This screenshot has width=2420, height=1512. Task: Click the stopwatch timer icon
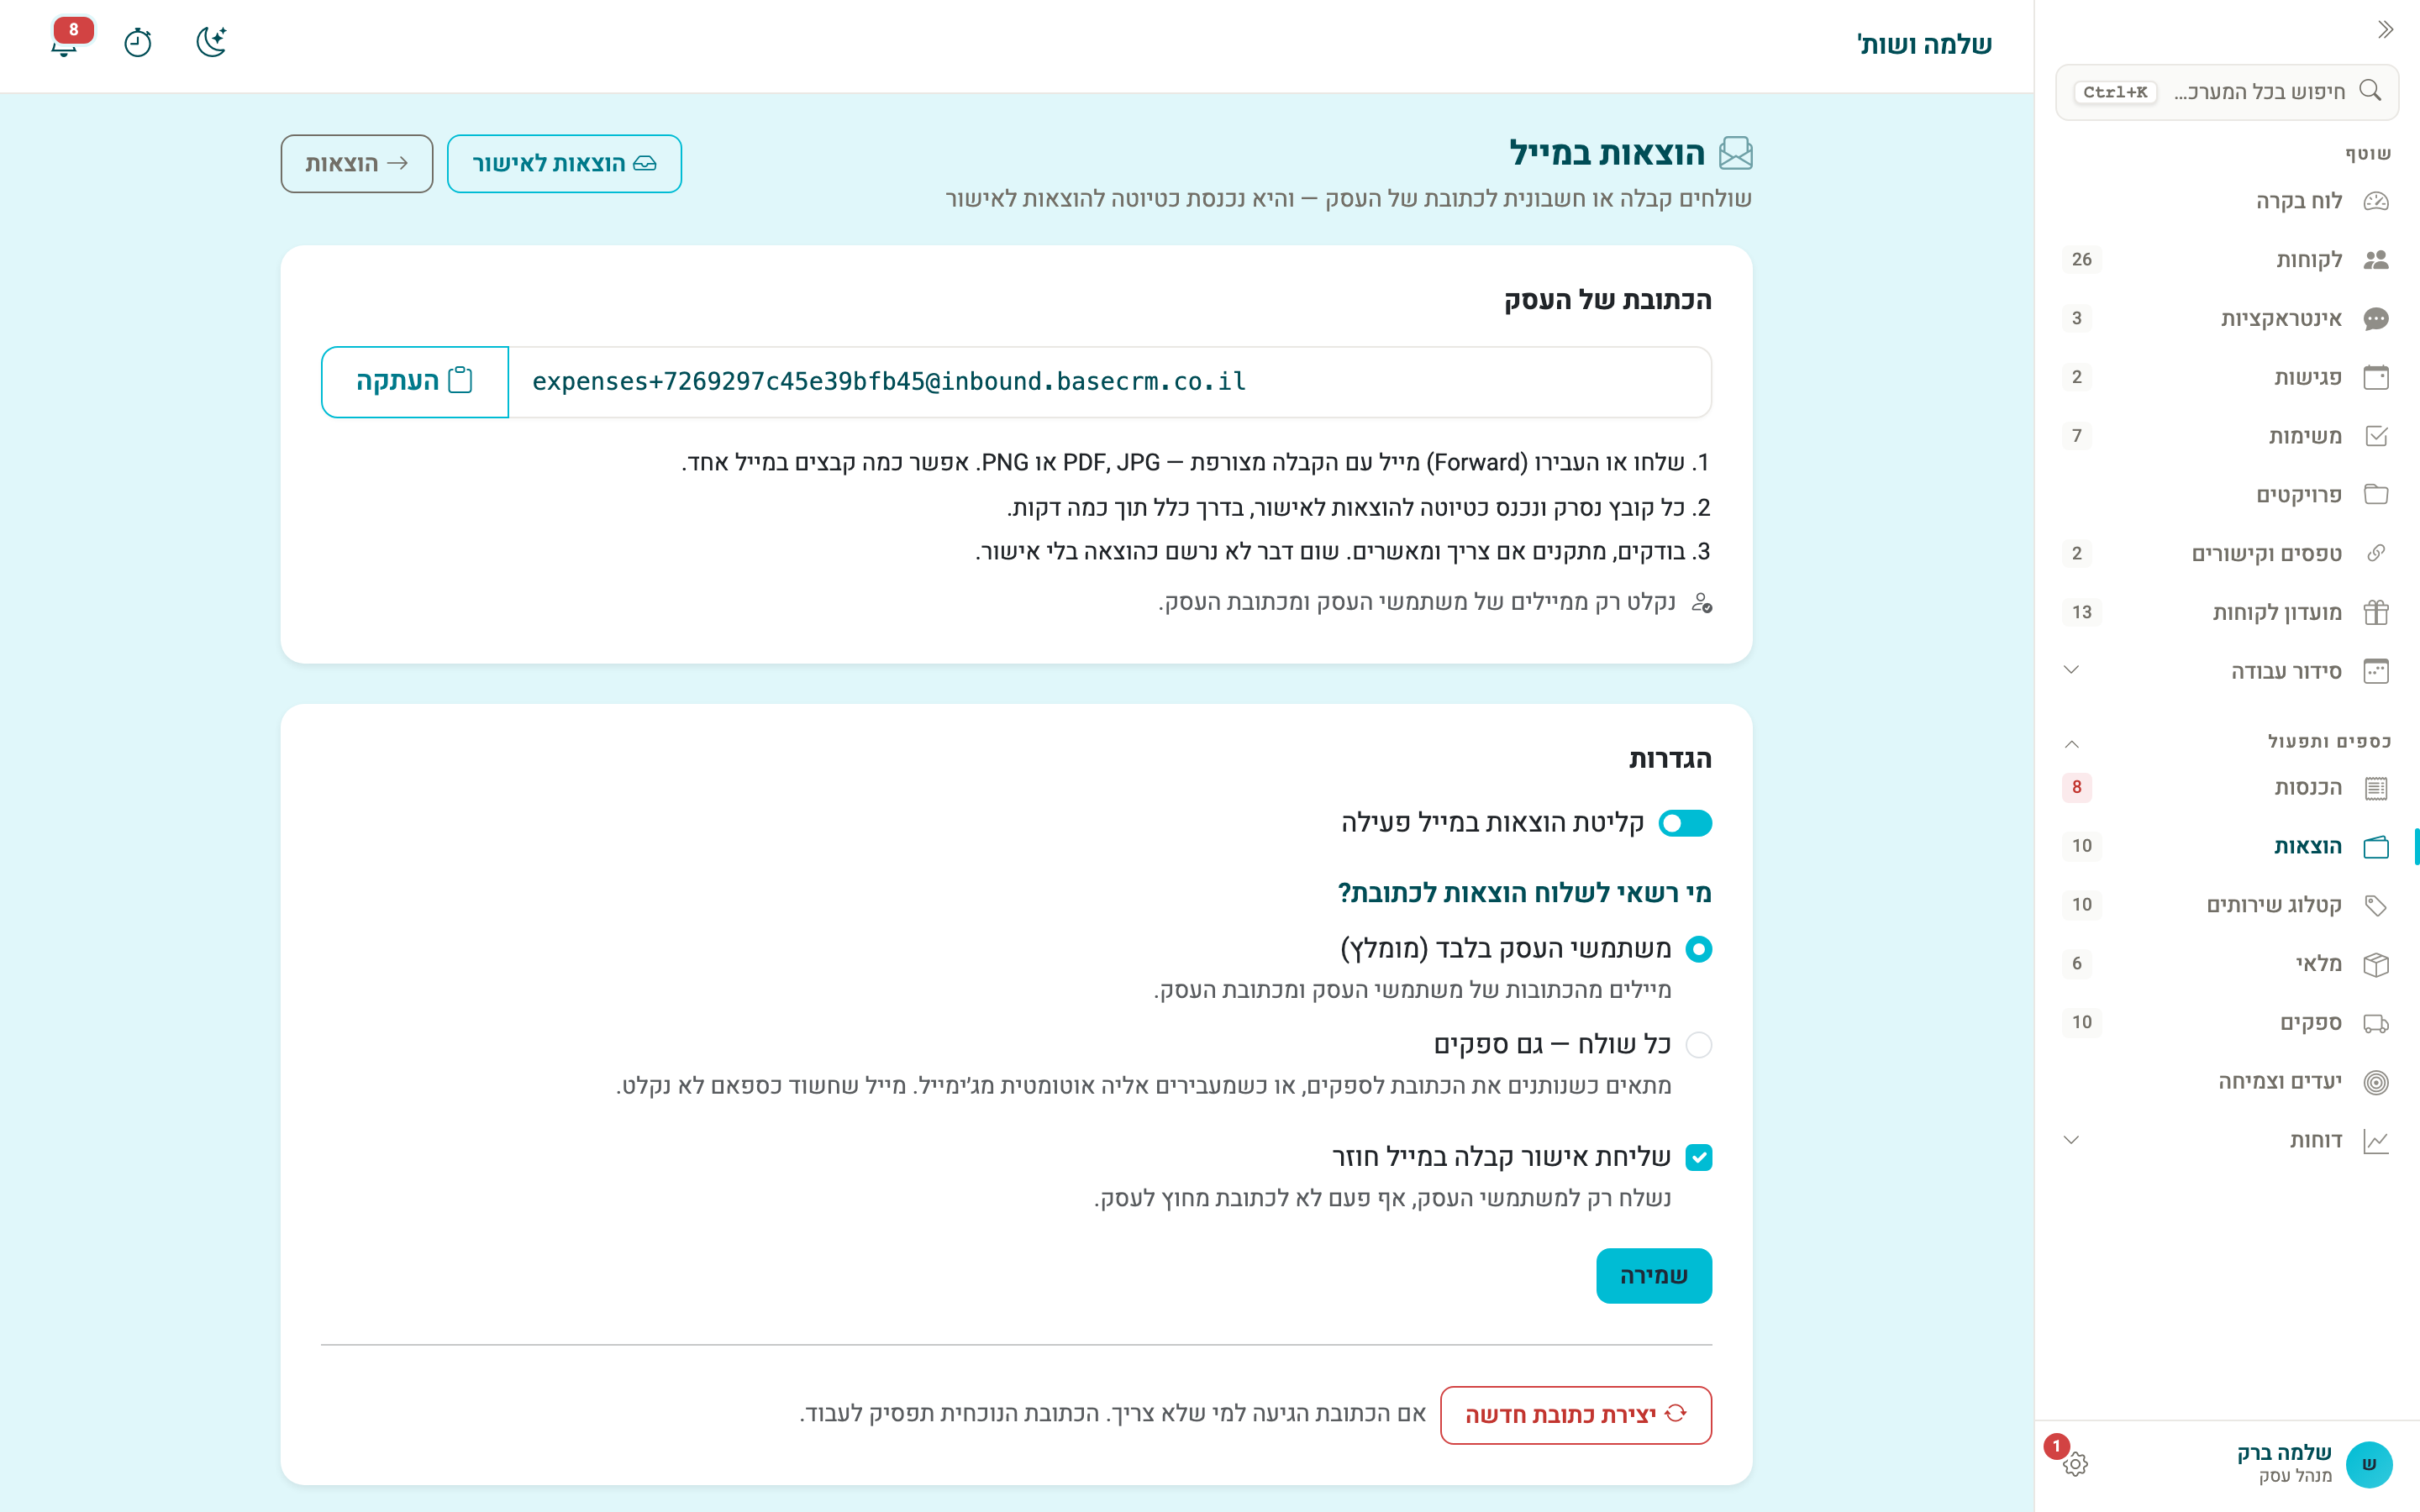[138, 42]
